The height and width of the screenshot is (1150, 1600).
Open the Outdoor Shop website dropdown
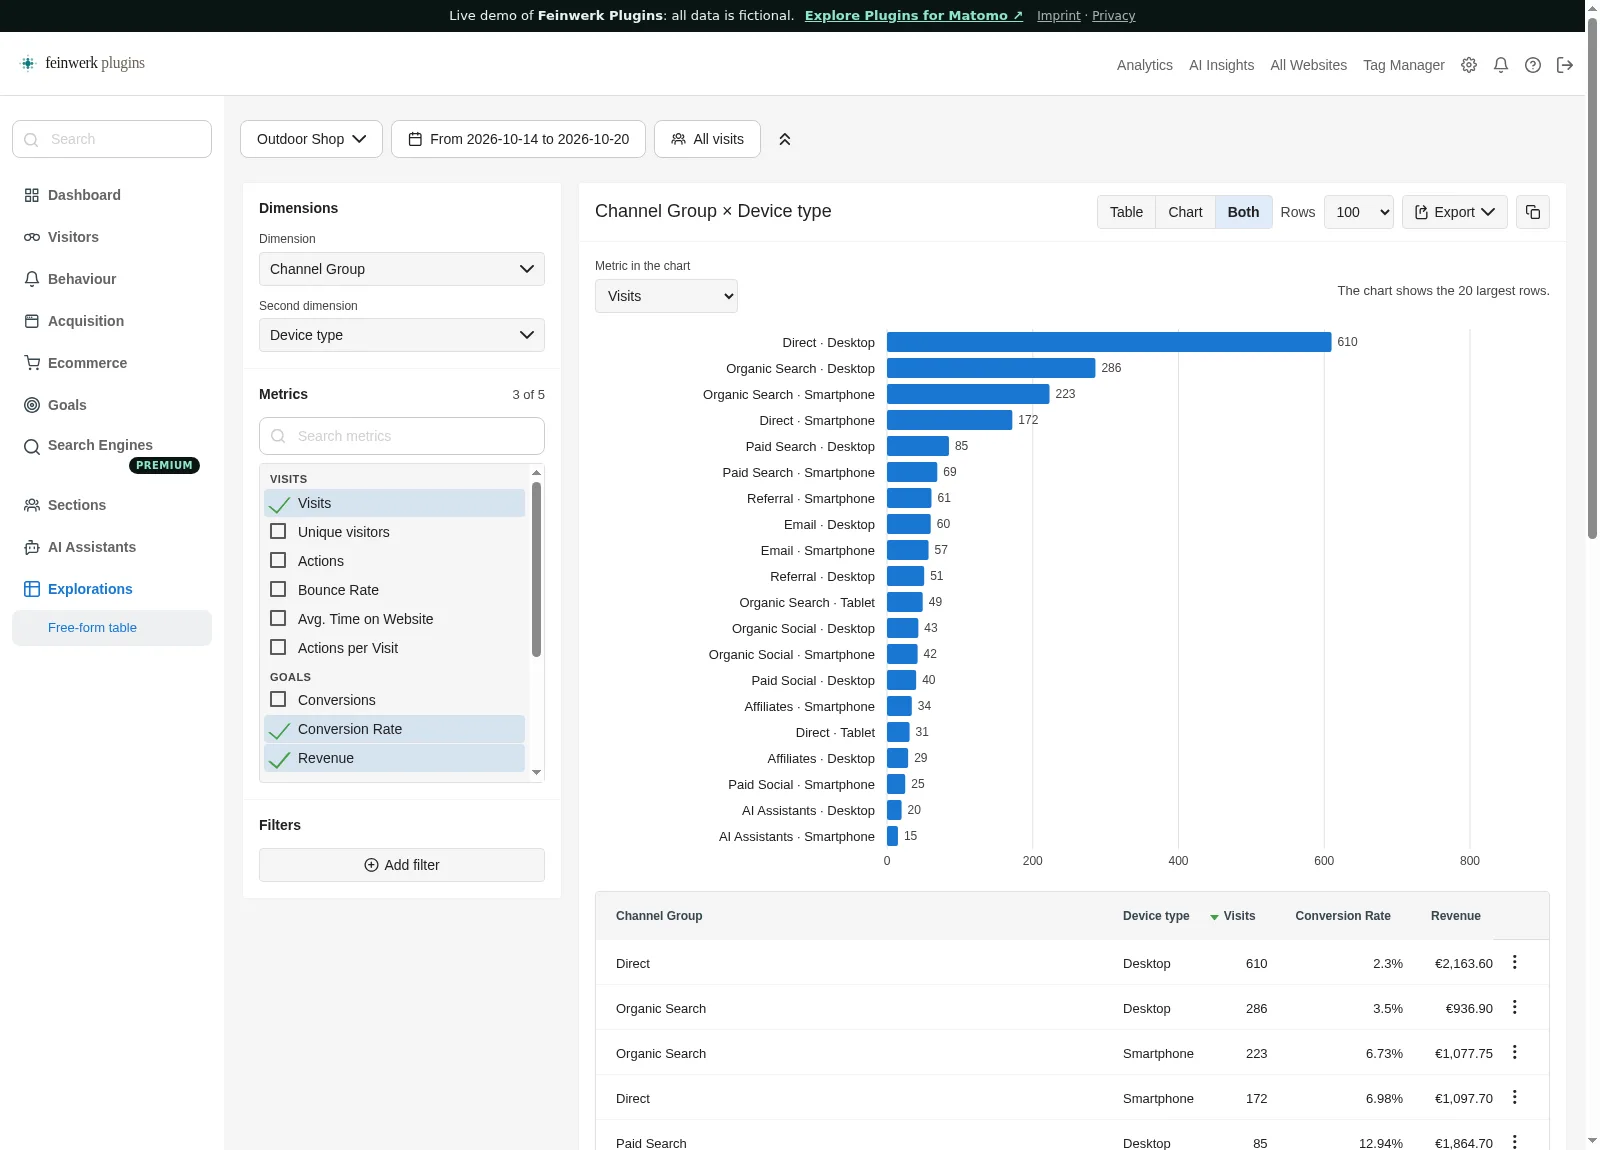point(311,139)
